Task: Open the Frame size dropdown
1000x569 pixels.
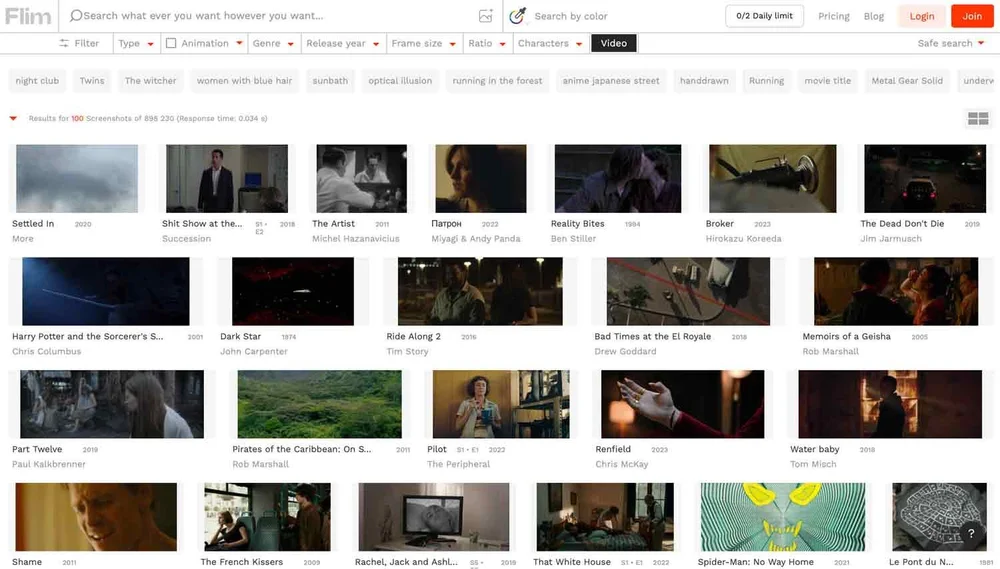Action: pos(423,43)
